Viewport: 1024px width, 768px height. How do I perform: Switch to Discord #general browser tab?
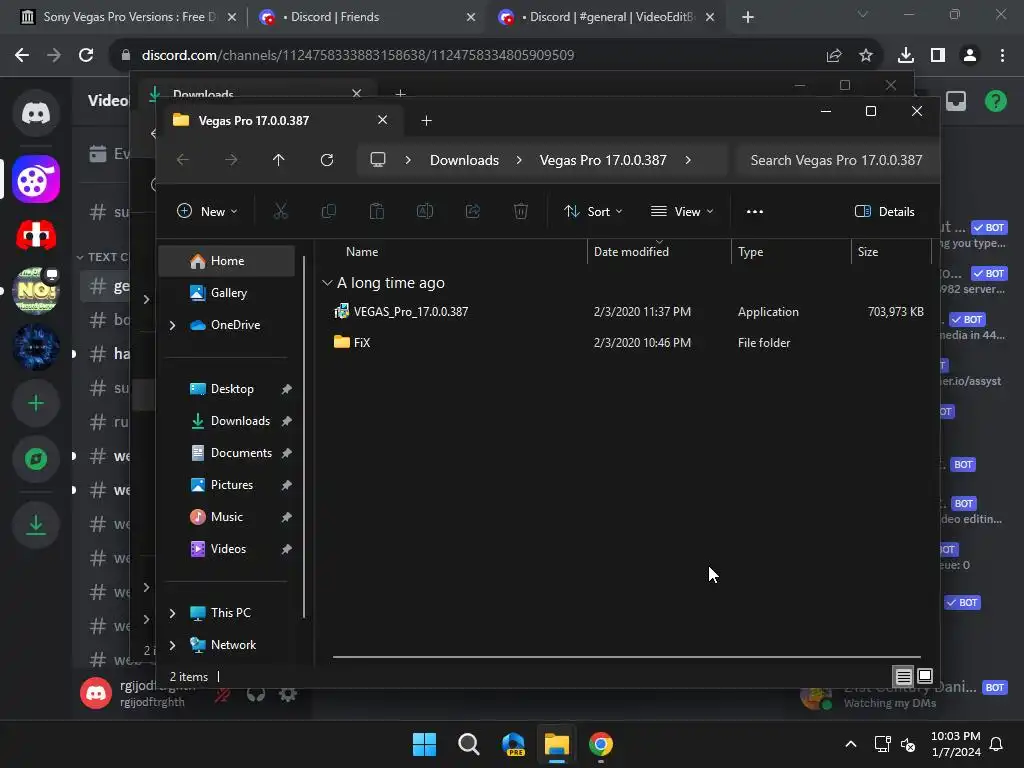(x=607, y=17)
